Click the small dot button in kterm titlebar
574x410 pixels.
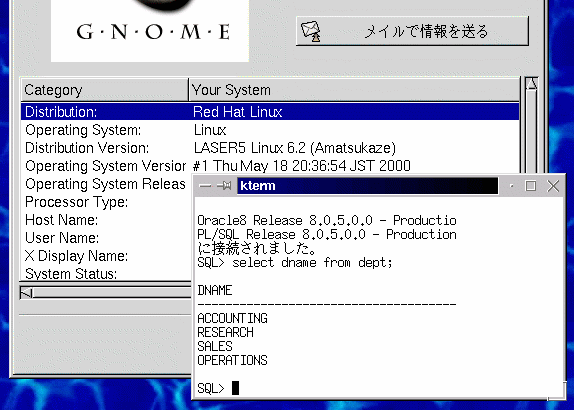511,186
